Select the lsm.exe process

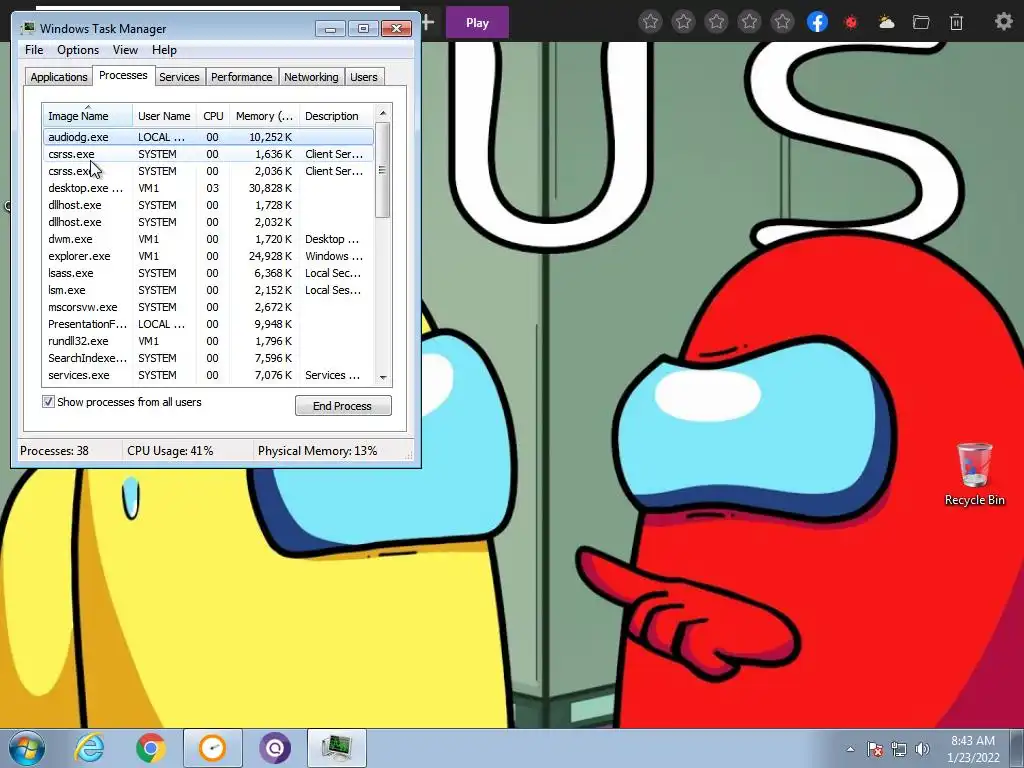point(208,290)
